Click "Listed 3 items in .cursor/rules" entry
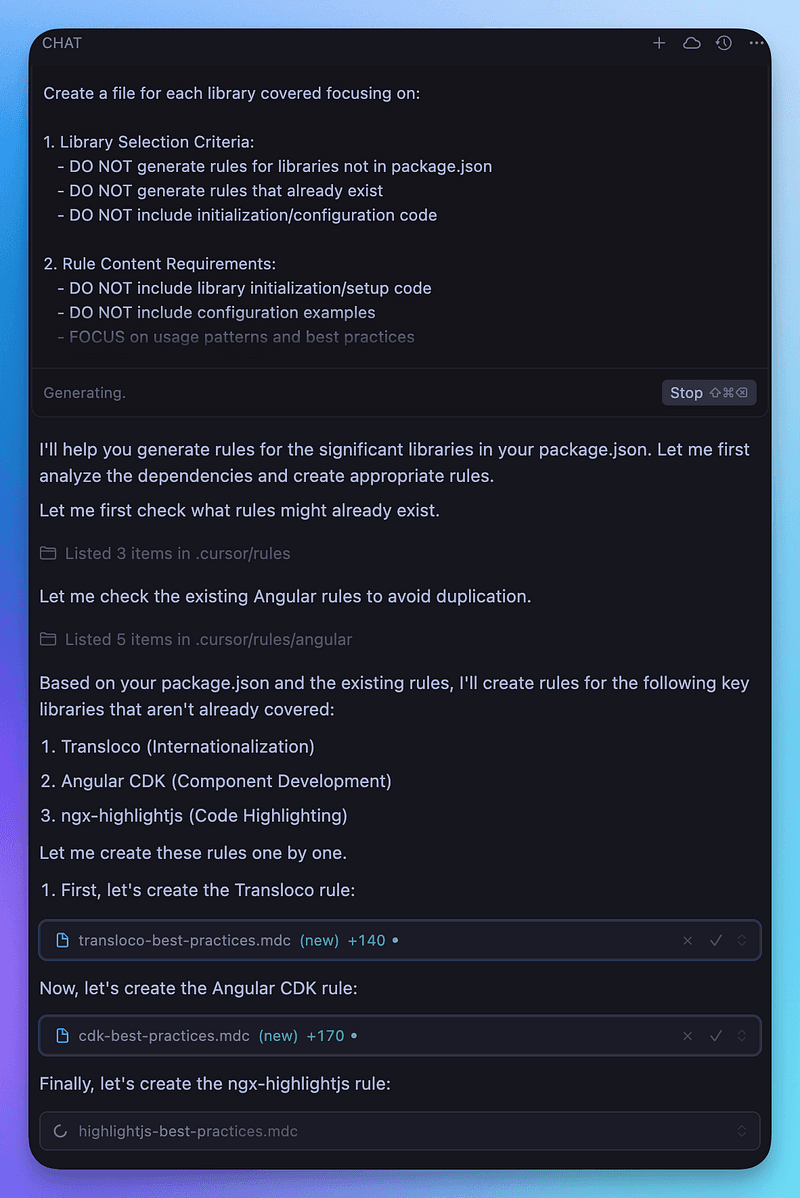 [177, 553]
